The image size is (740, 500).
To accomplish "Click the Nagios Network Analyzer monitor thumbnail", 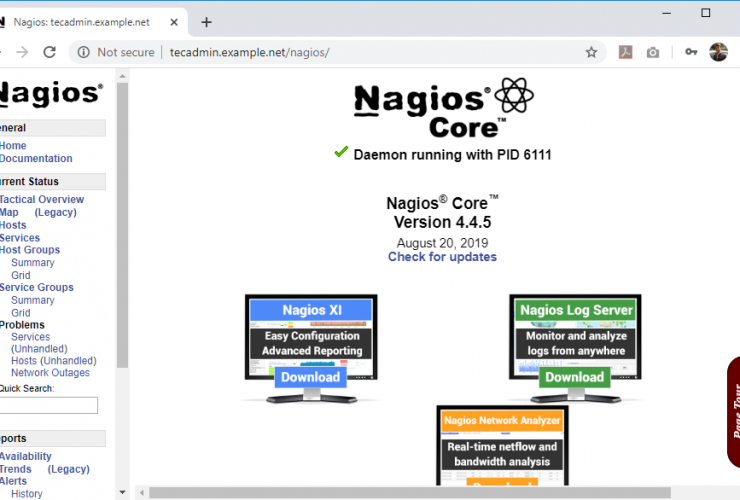I will pyautogui.click(x=502, y=445).
